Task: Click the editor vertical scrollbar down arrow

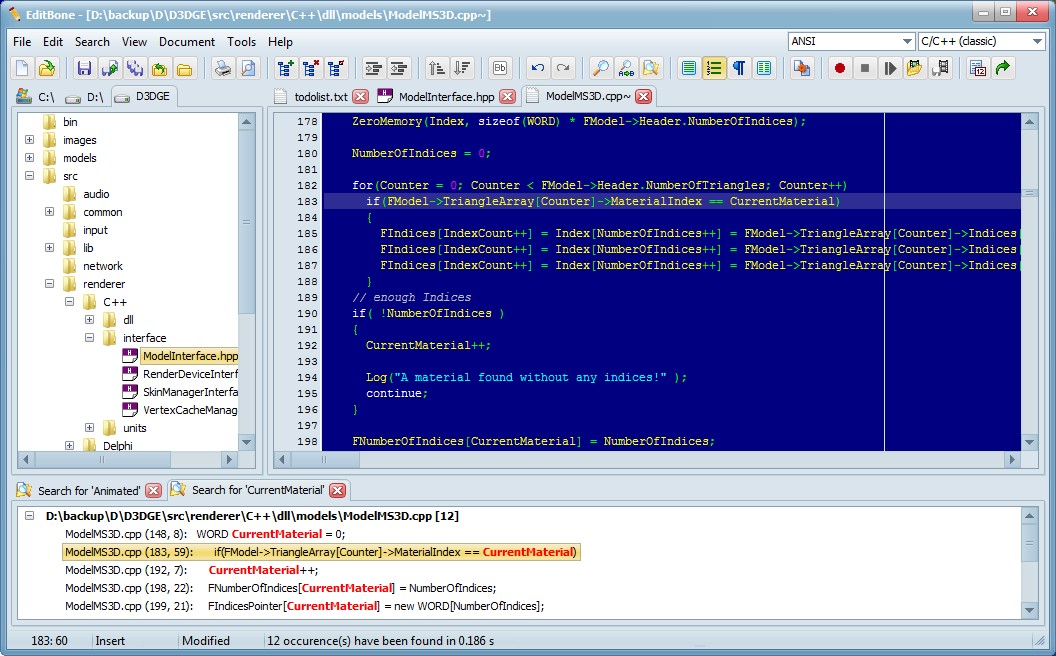Action: [1029, 442]
